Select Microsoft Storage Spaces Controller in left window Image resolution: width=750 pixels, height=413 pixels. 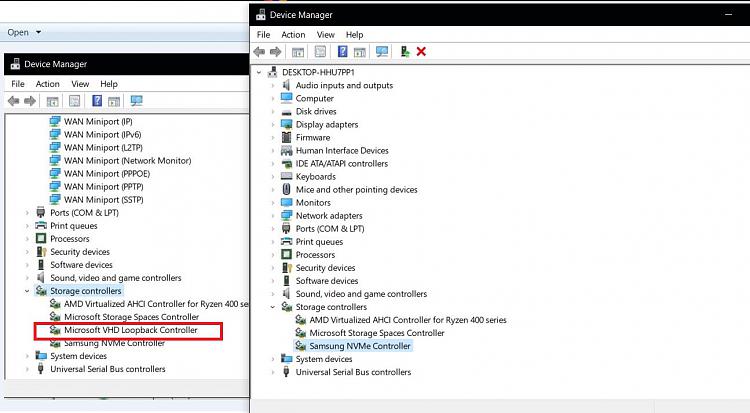click(132, 317)
